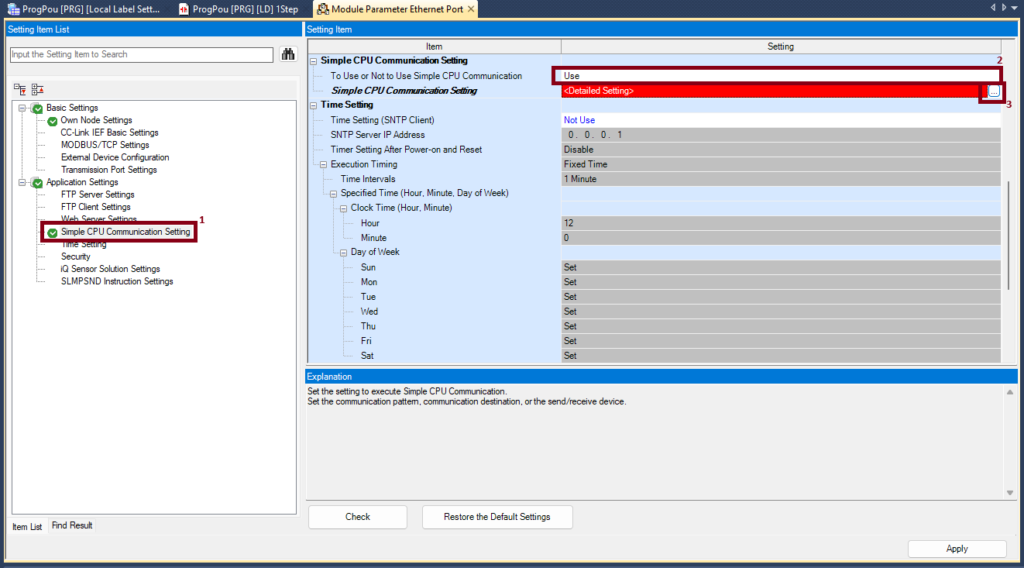This screenshot has height=568, width=1024.
Task: Click the Apply button
Action: (956, 548)
